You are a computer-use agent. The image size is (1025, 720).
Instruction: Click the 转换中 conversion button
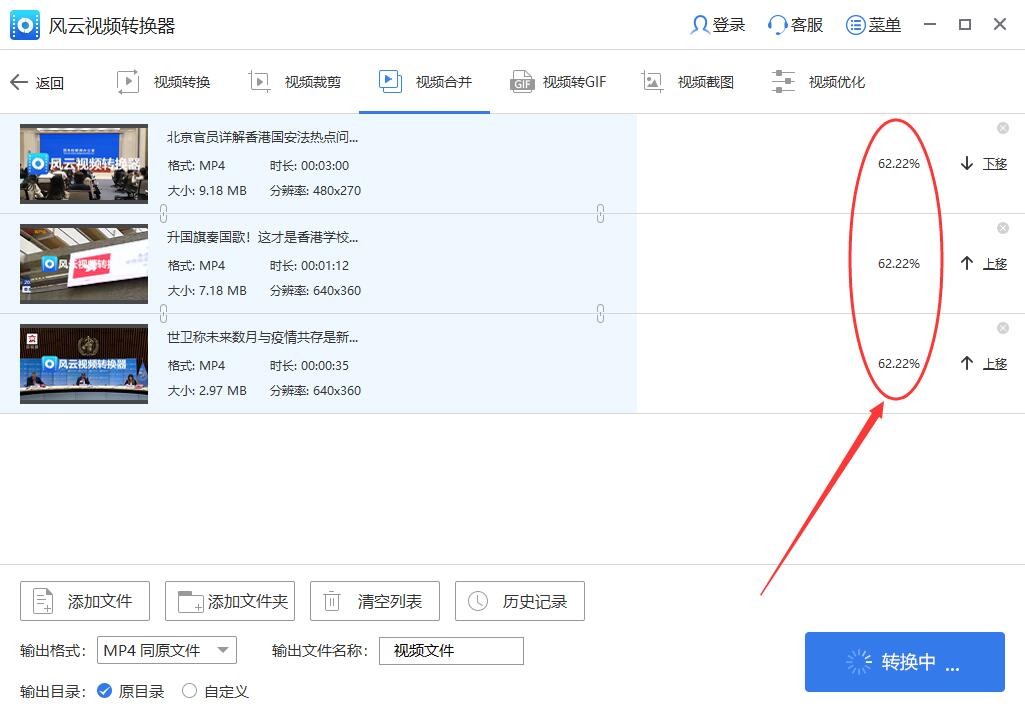(x=903, y=661)
